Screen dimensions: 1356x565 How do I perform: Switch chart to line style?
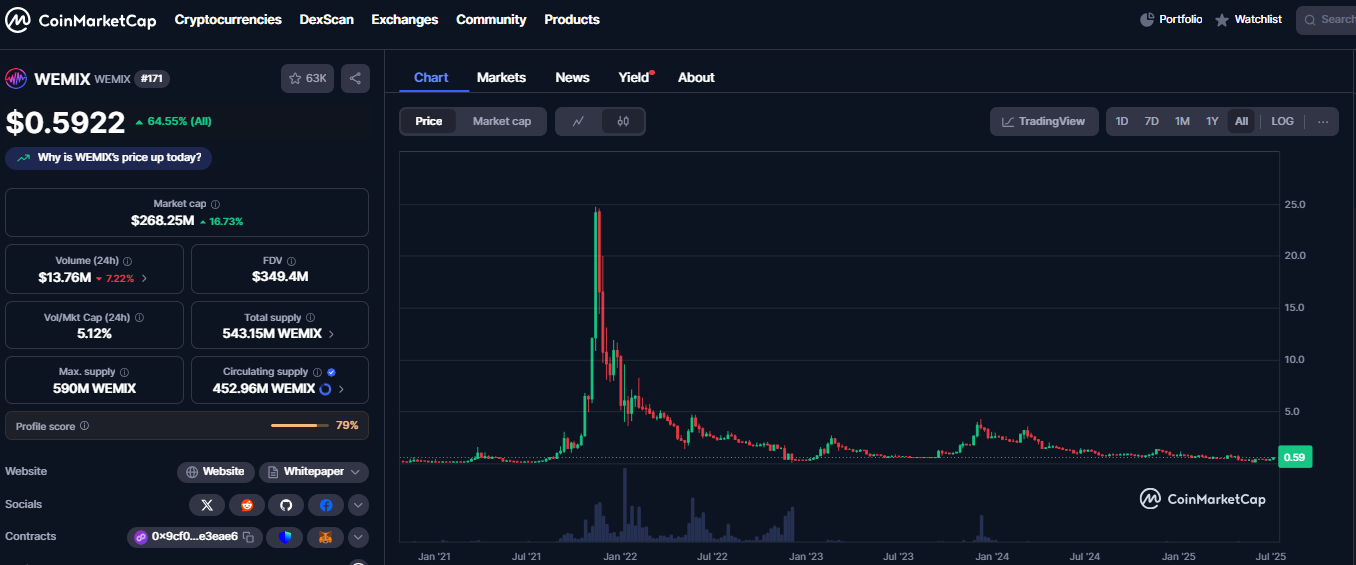coord(579,121)
